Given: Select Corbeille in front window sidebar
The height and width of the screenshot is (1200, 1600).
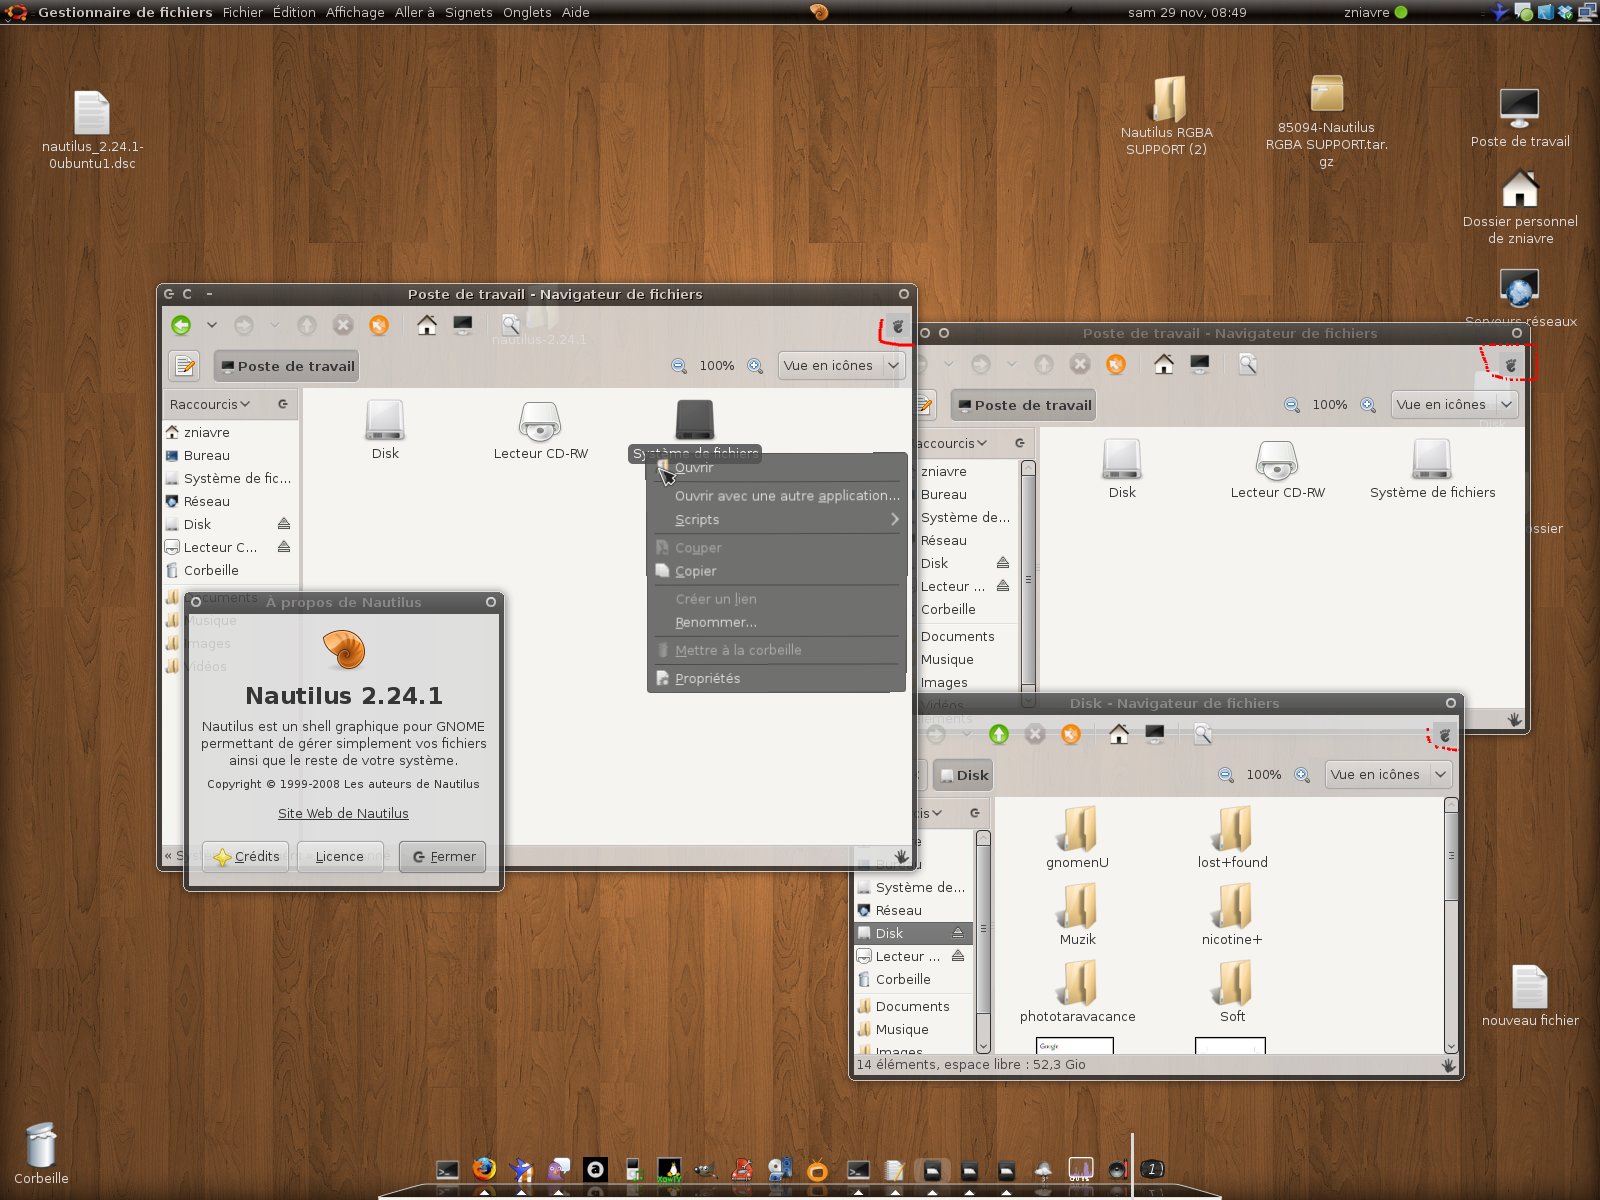Looking at the screenshot, I should coord(230,570).
